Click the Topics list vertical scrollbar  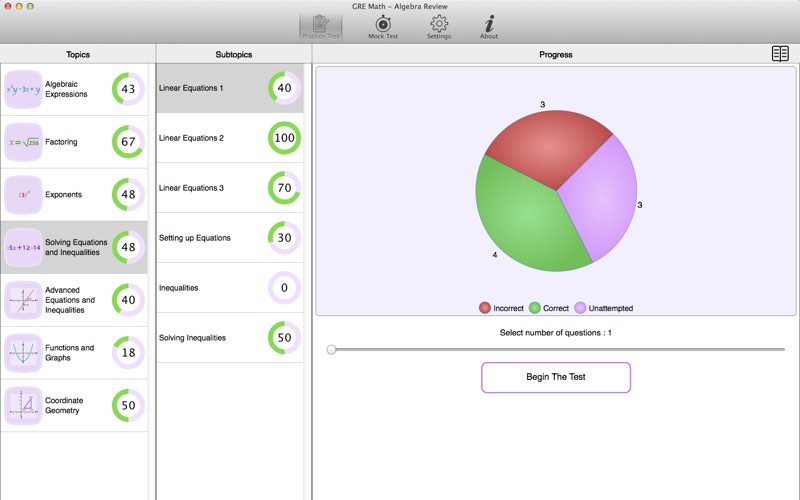(151, 282)
